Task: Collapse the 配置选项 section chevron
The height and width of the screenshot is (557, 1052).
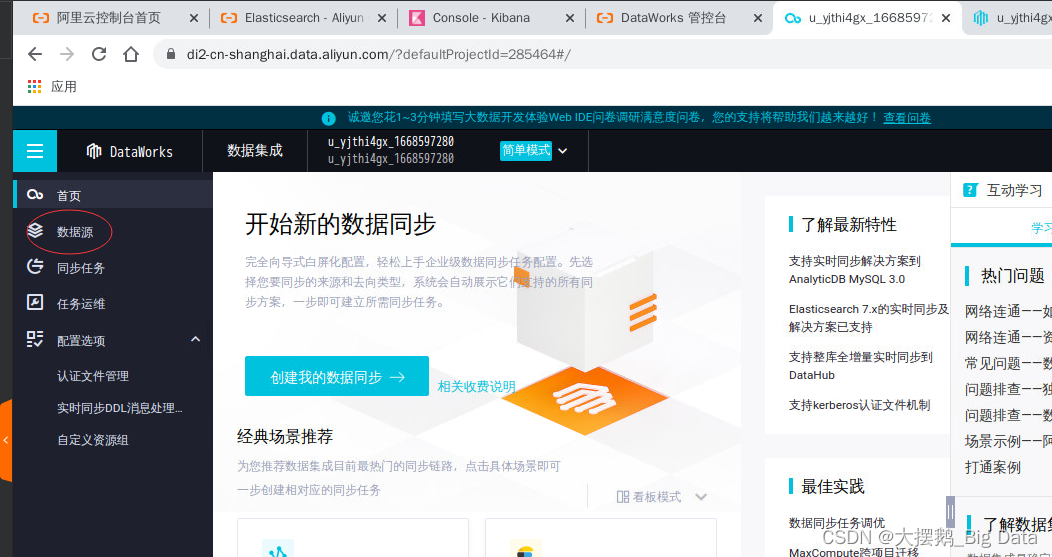Action: (195, 340)
